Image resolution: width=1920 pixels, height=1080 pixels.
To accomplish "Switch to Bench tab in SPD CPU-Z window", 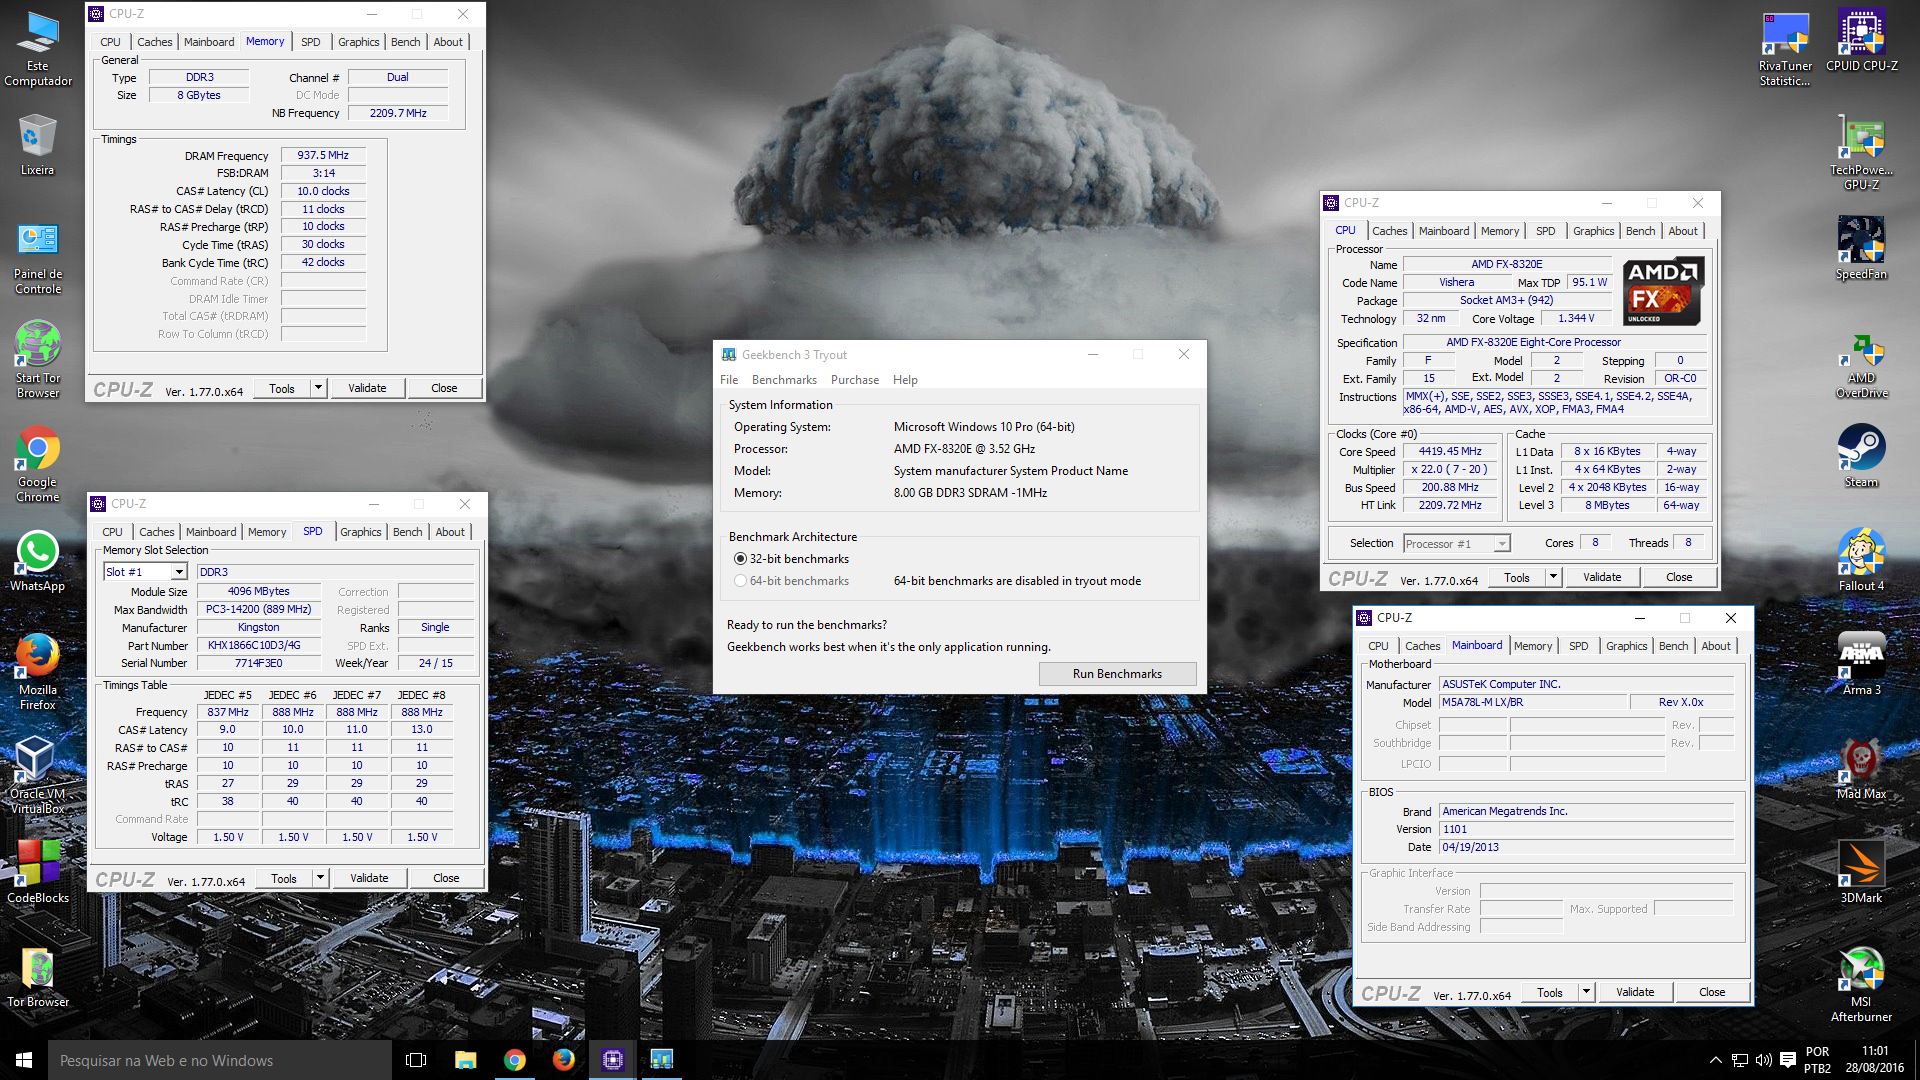I will [x=407, y=532].
